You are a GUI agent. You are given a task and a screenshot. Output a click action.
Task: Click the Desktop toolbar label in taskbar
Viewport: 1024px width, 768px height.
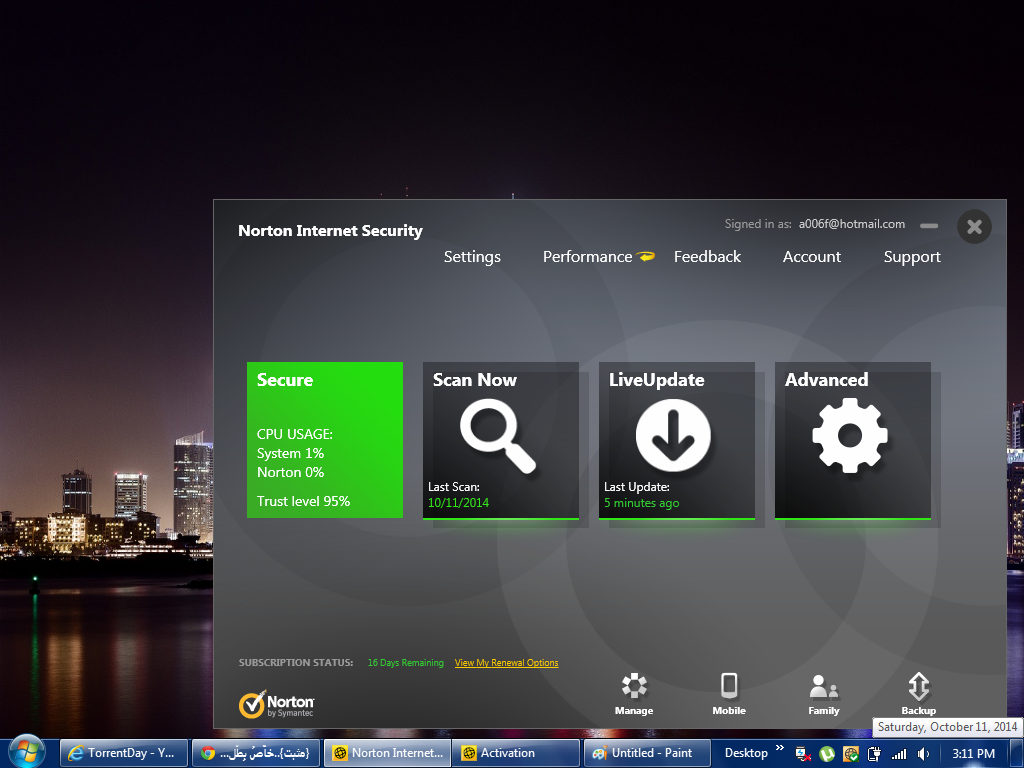click(x=746, y=753)
